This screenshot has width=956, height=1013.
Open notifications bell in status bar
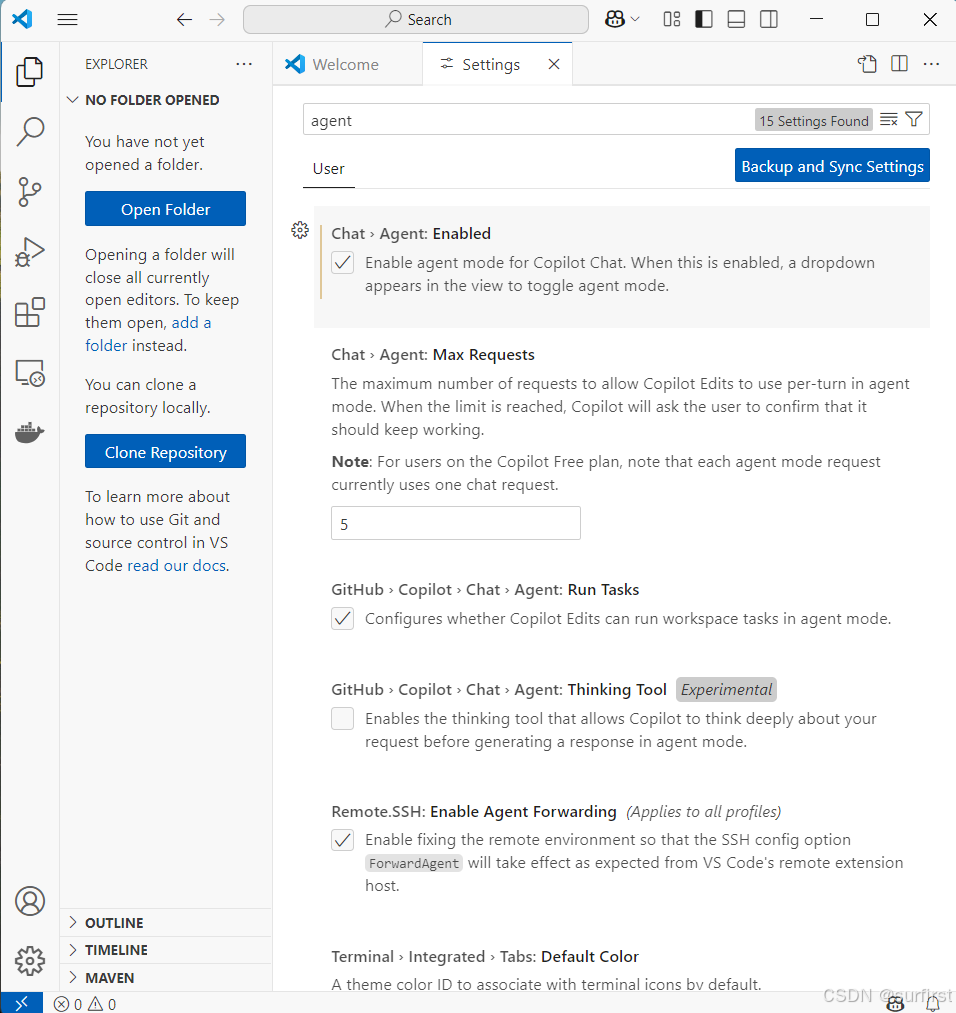(933, 1004)
